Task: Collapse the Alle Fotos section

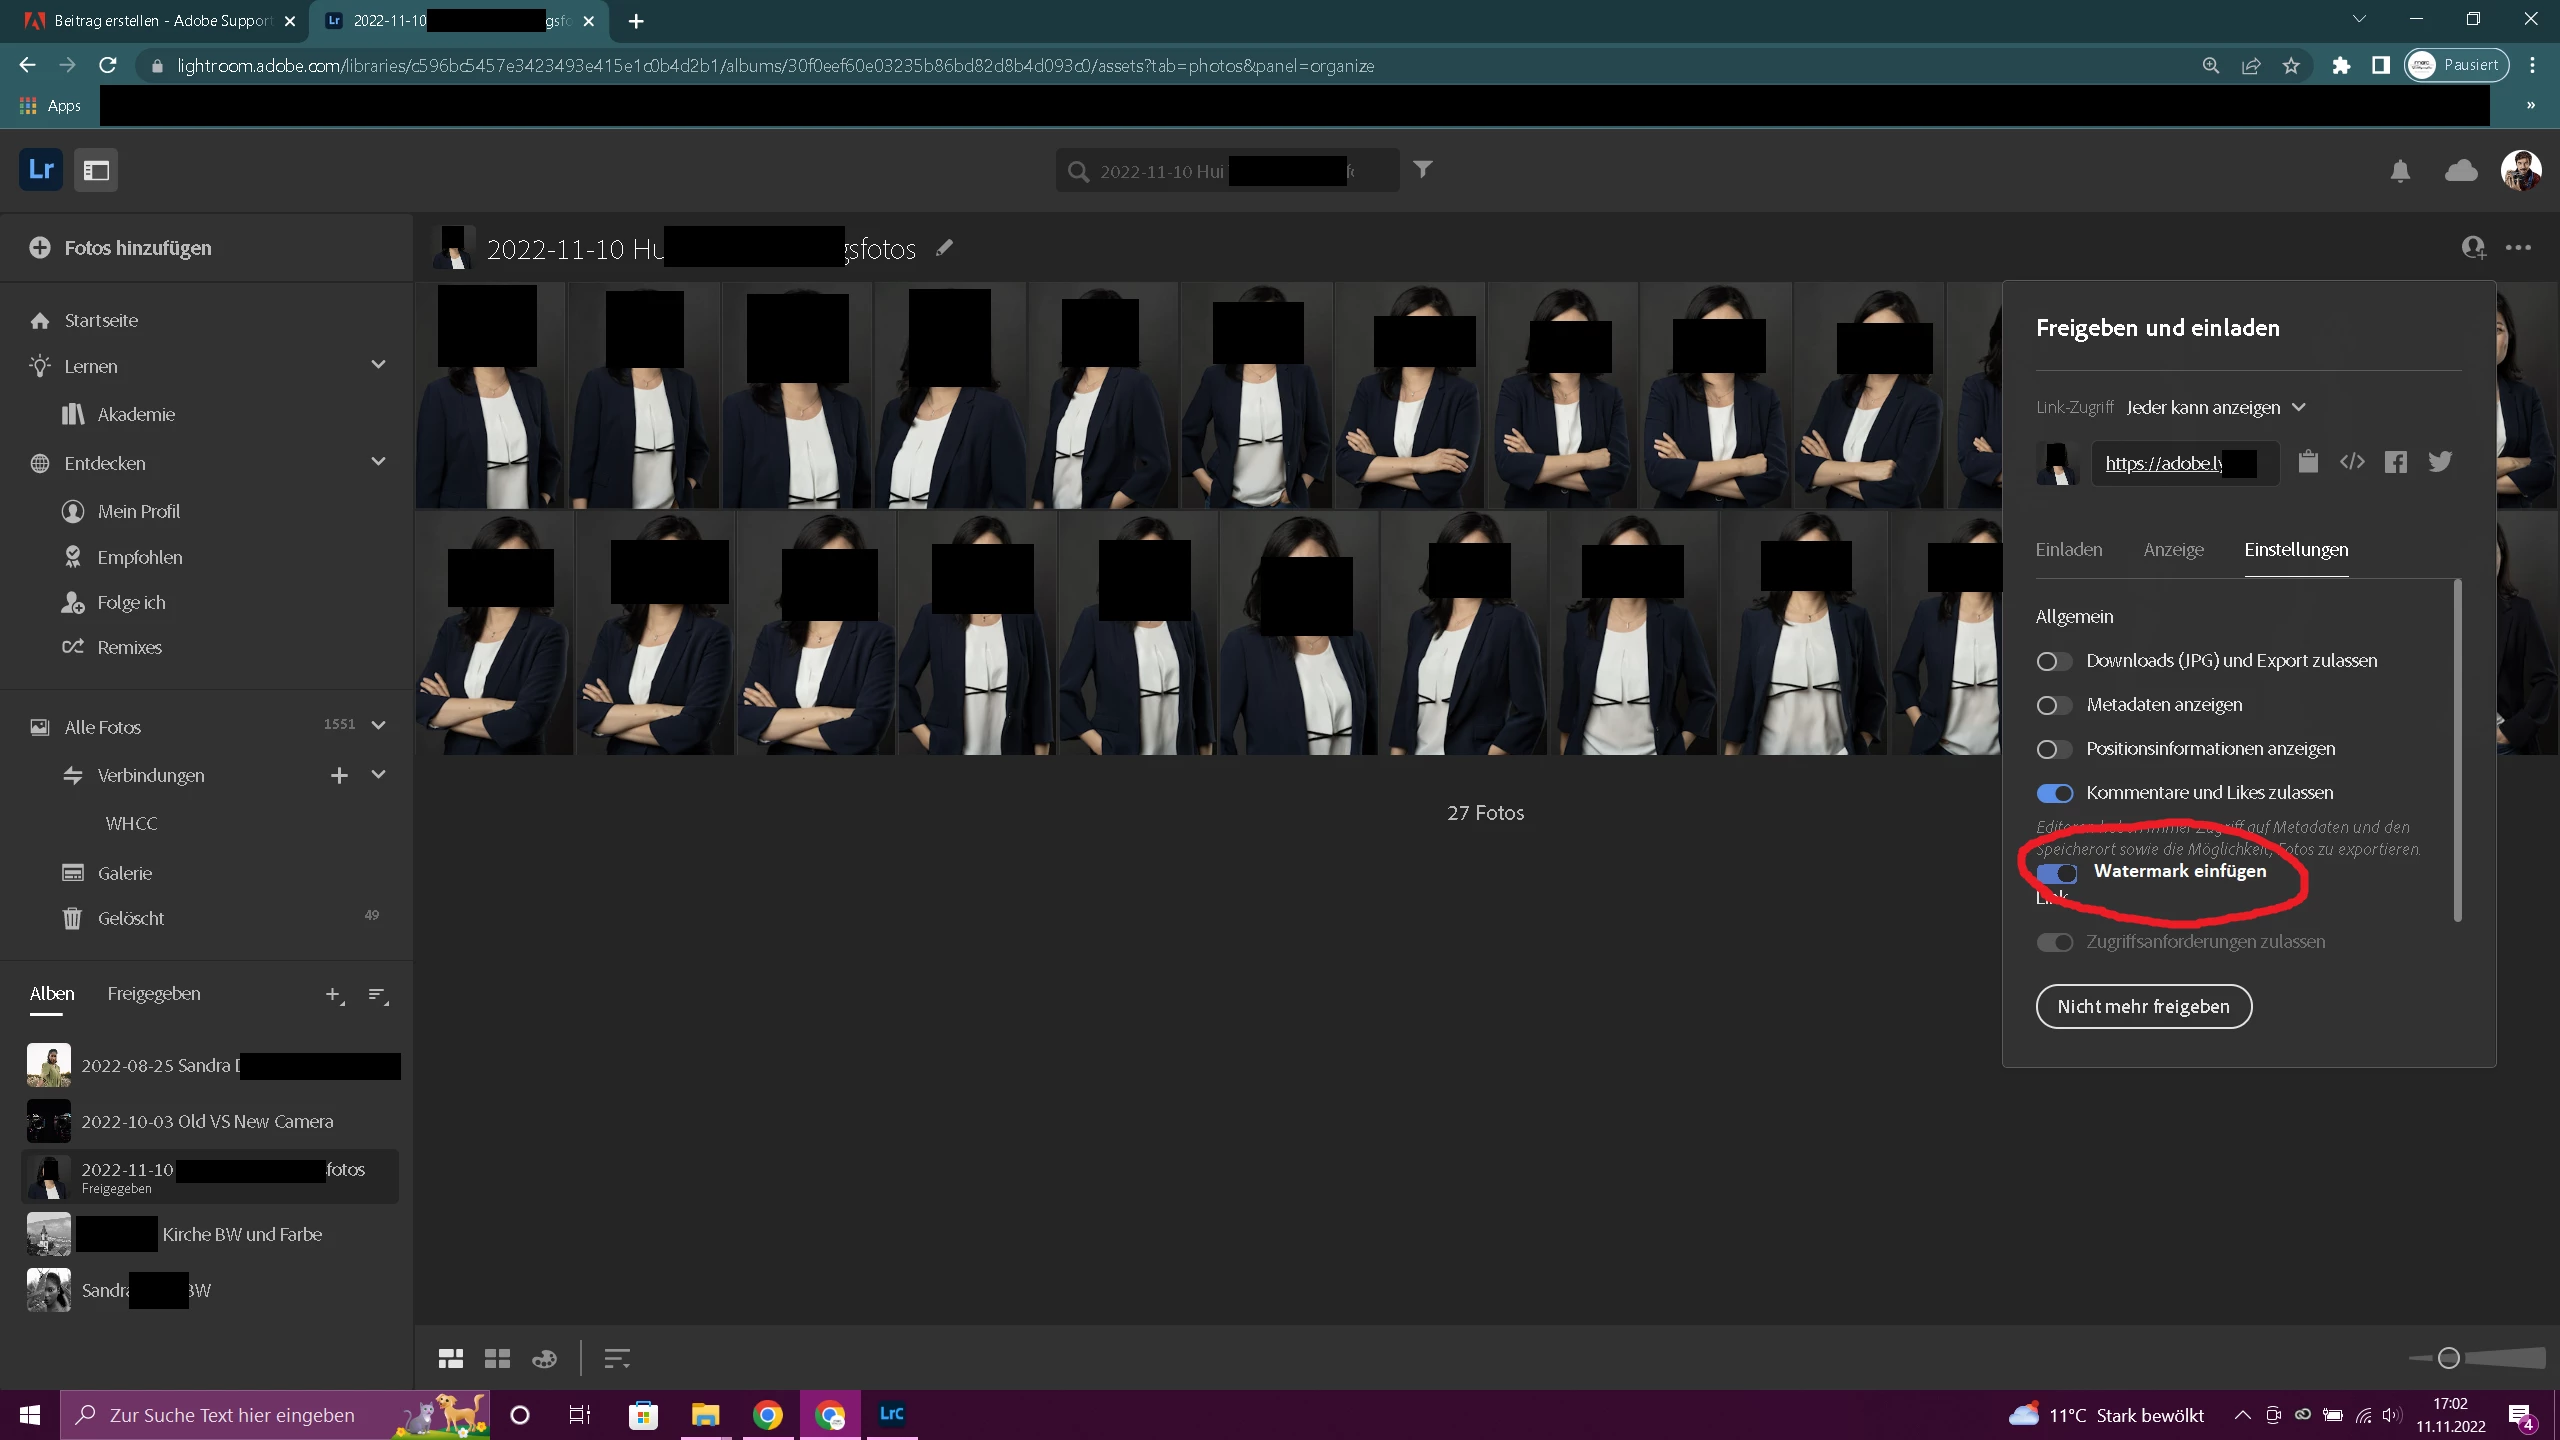Action: [x=378, y=726]
